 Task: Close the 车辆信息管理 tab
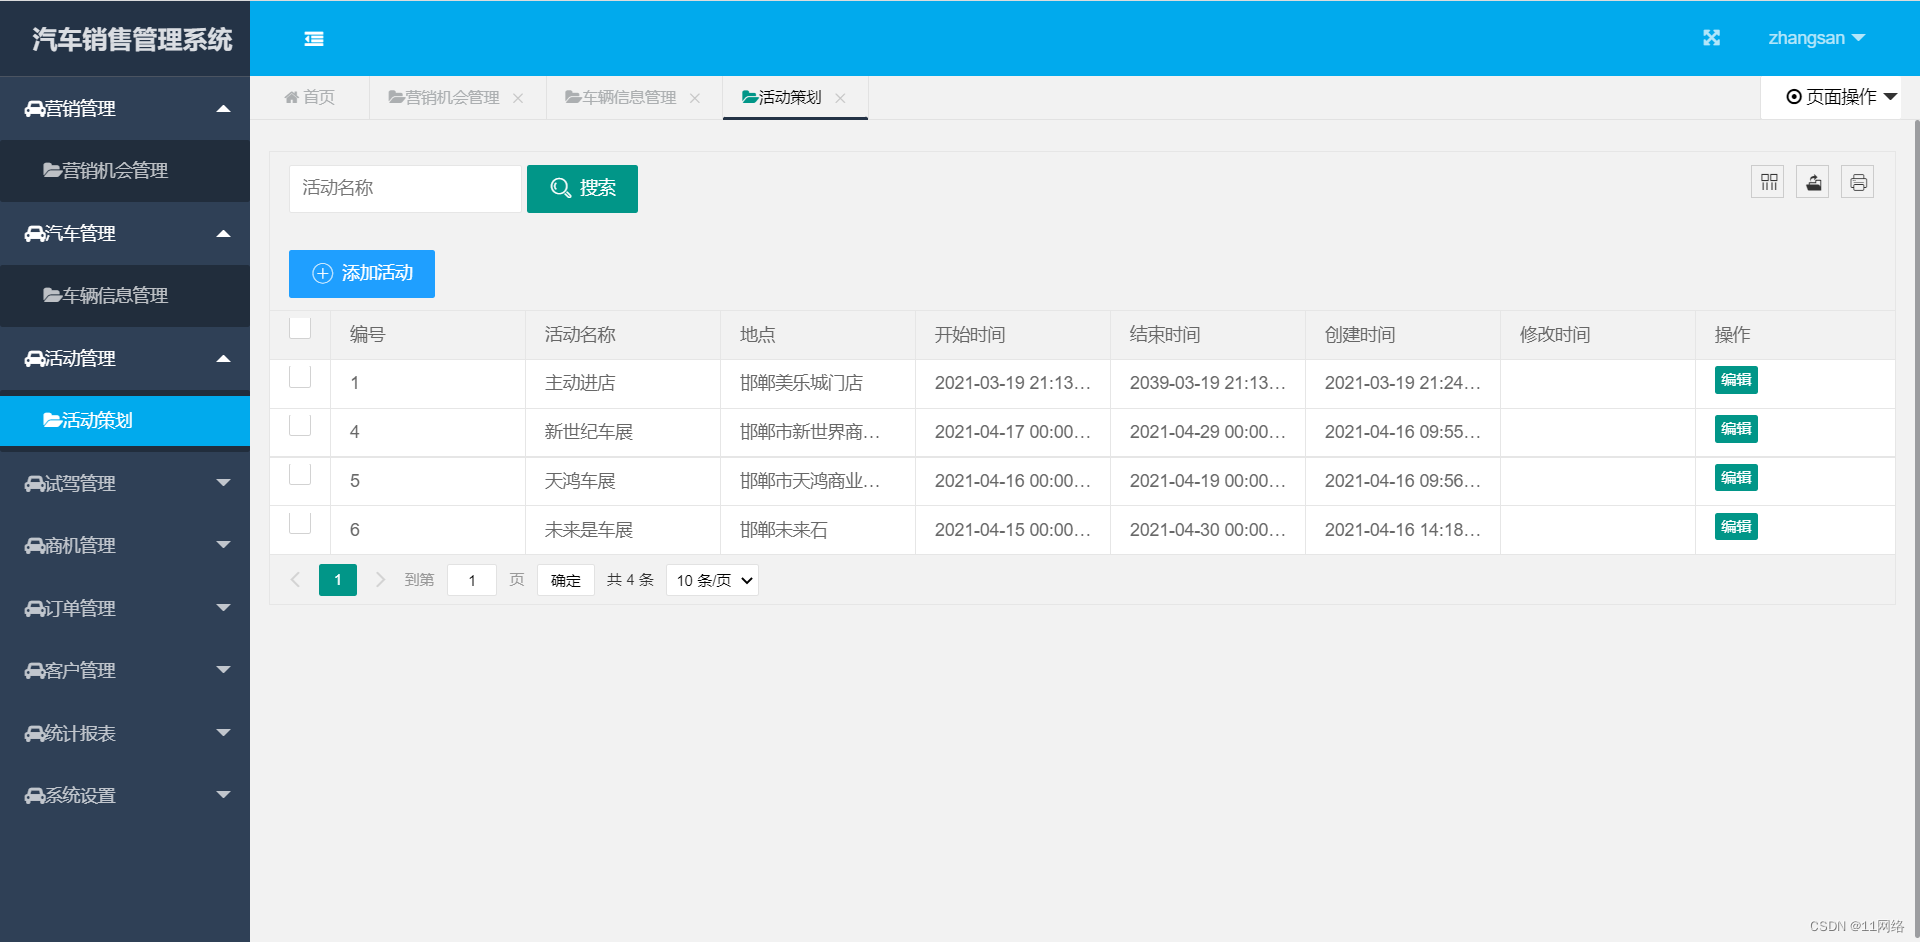click(695, 98)
